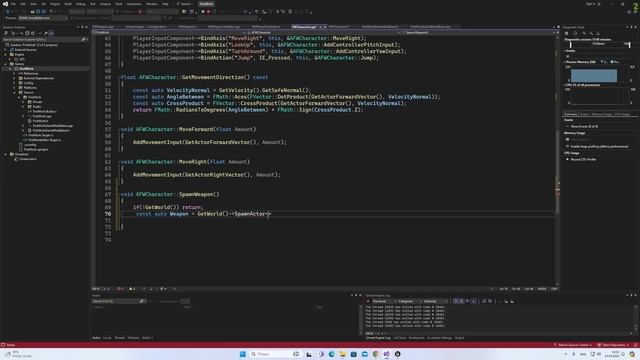Click the right handle of diagnostics timeline
This screenshot has width=640, height=360.
[629, 44]
